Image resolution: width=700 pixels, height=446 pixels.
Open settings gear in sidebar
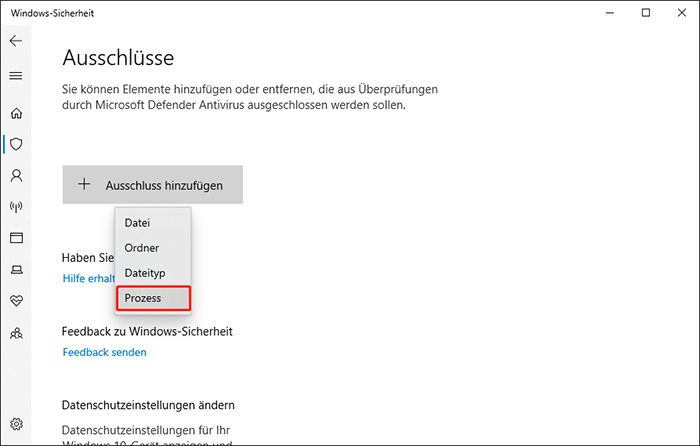[x=16, y=424]
